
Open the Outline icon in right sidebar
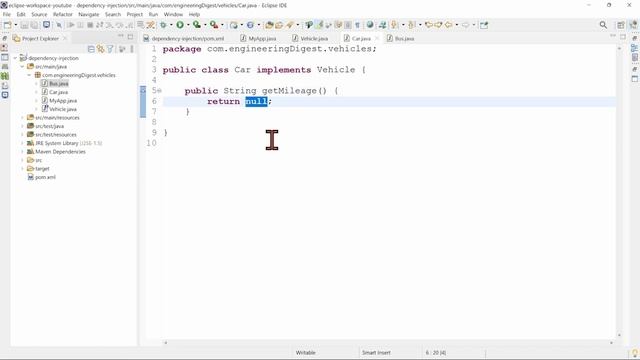(635, 48)
